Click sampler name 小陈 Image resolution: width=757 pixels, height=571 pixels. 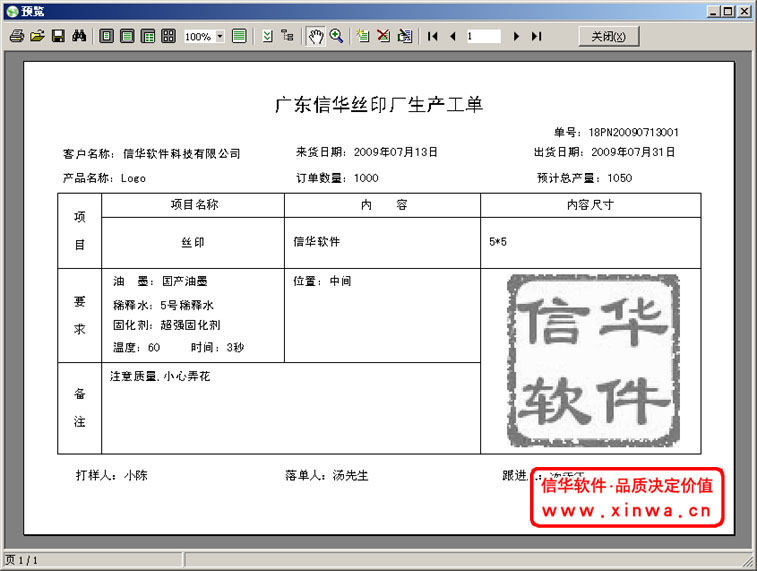click(x=136, y=475)
